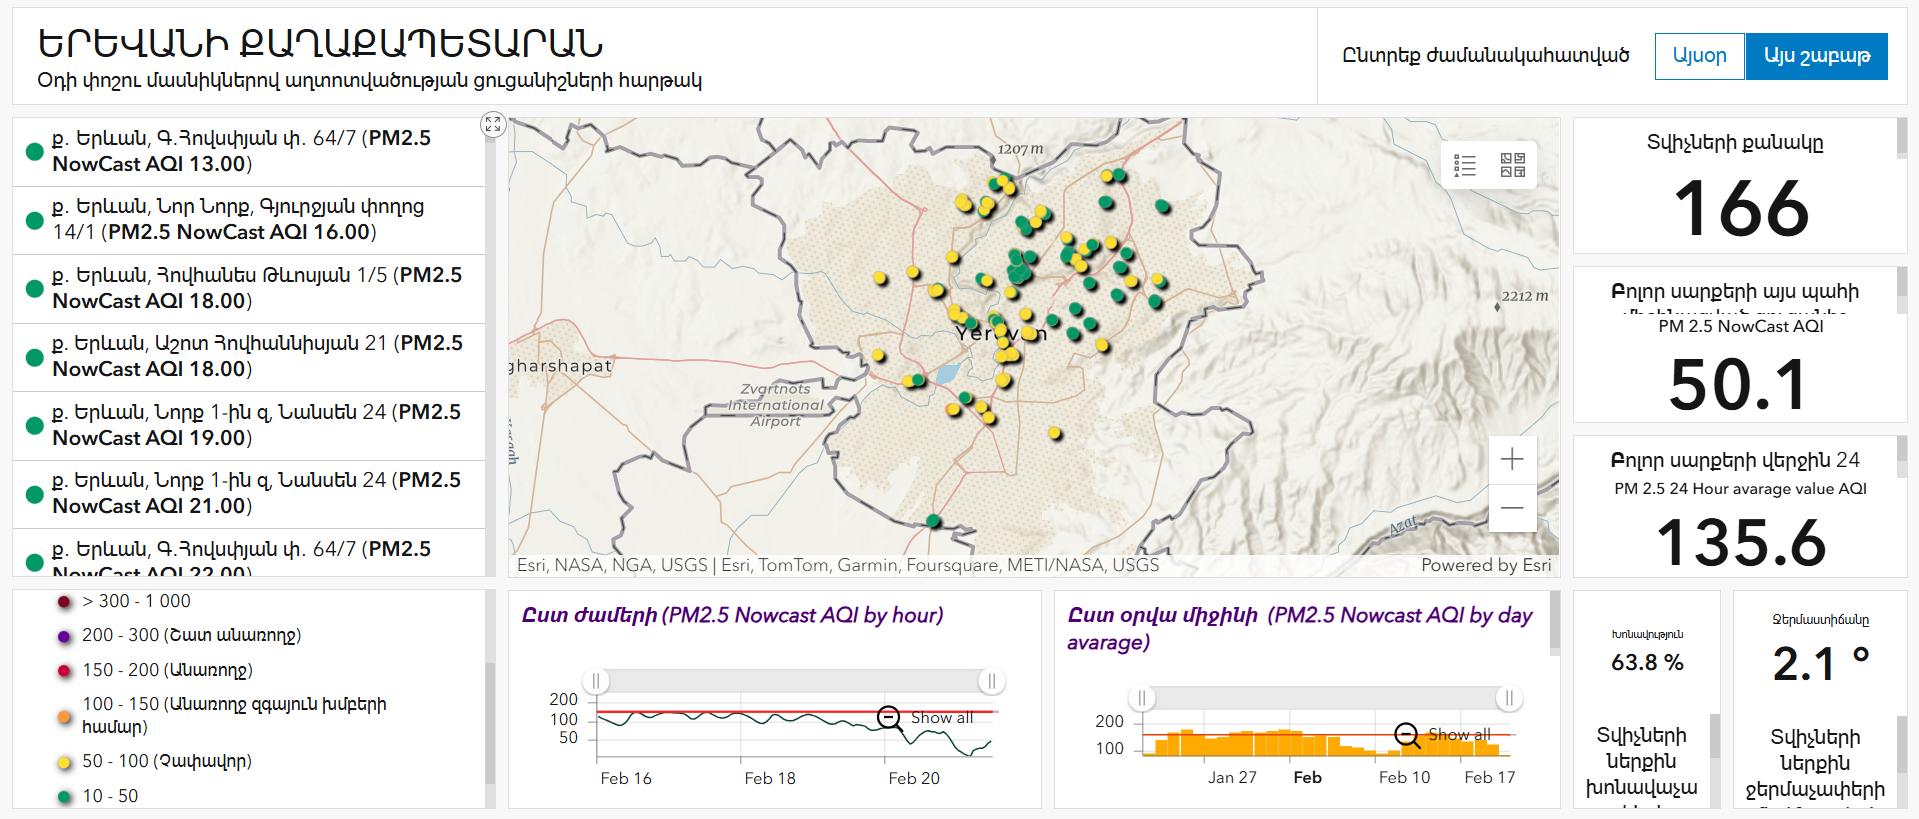
Task: Select the Այսօր (Today) time period
Action: (x=1699, y=56)
